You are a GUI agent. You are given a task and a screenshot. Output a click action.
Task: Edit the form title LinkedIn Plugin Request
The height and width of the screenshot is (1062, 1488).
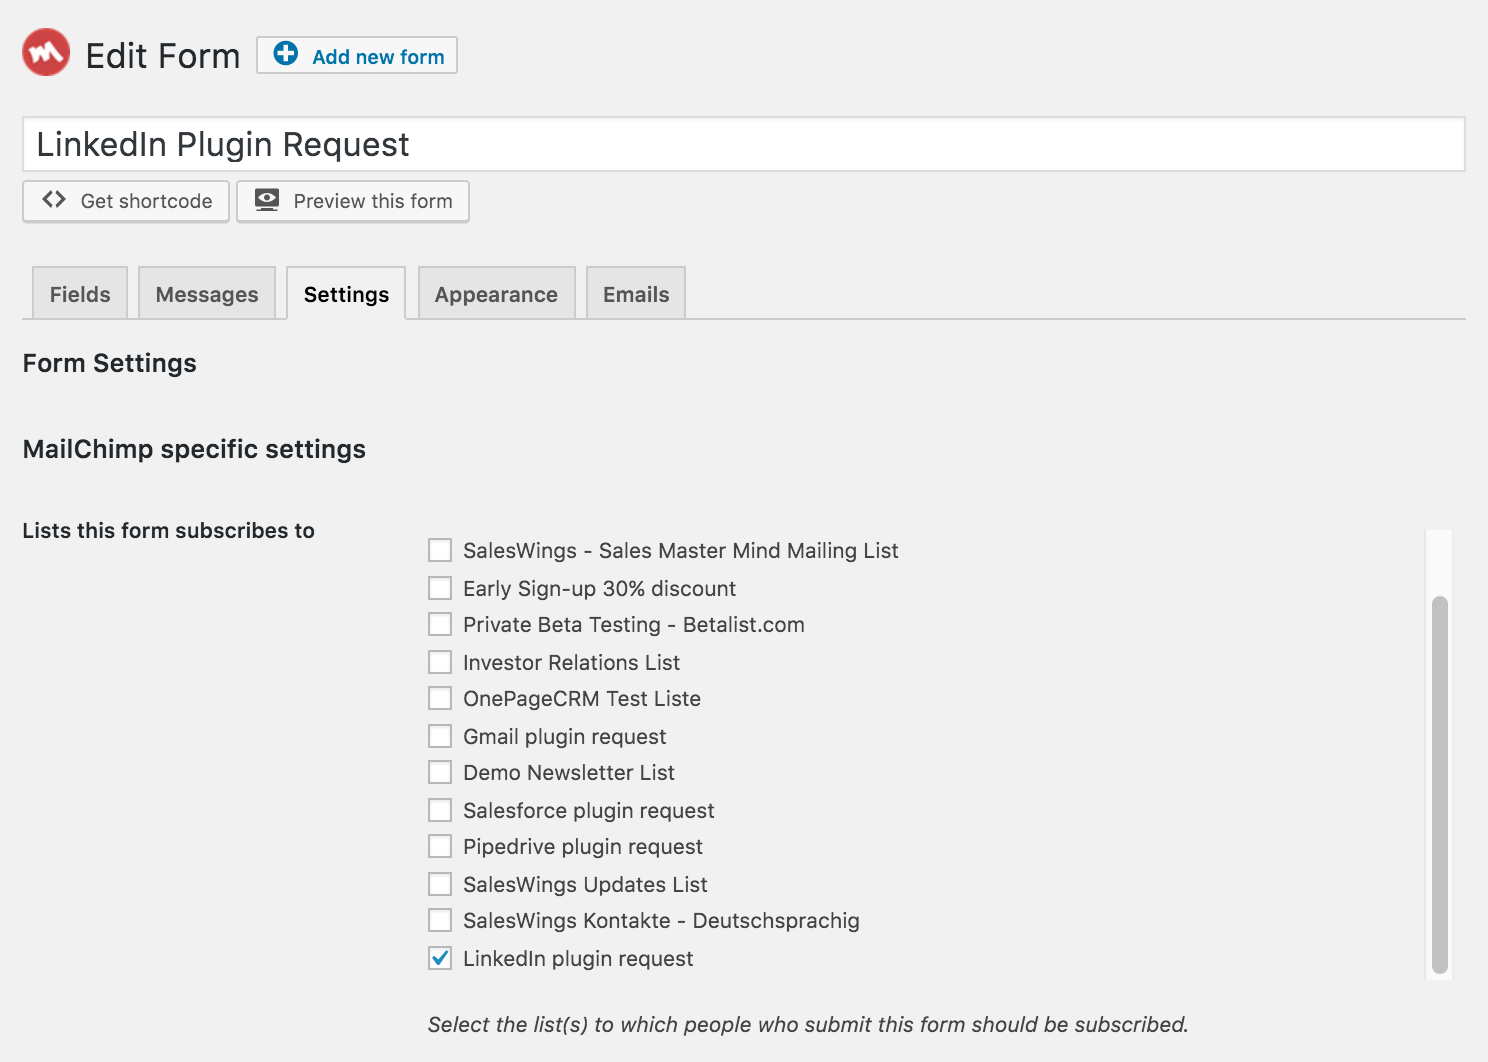click(744, 144)
